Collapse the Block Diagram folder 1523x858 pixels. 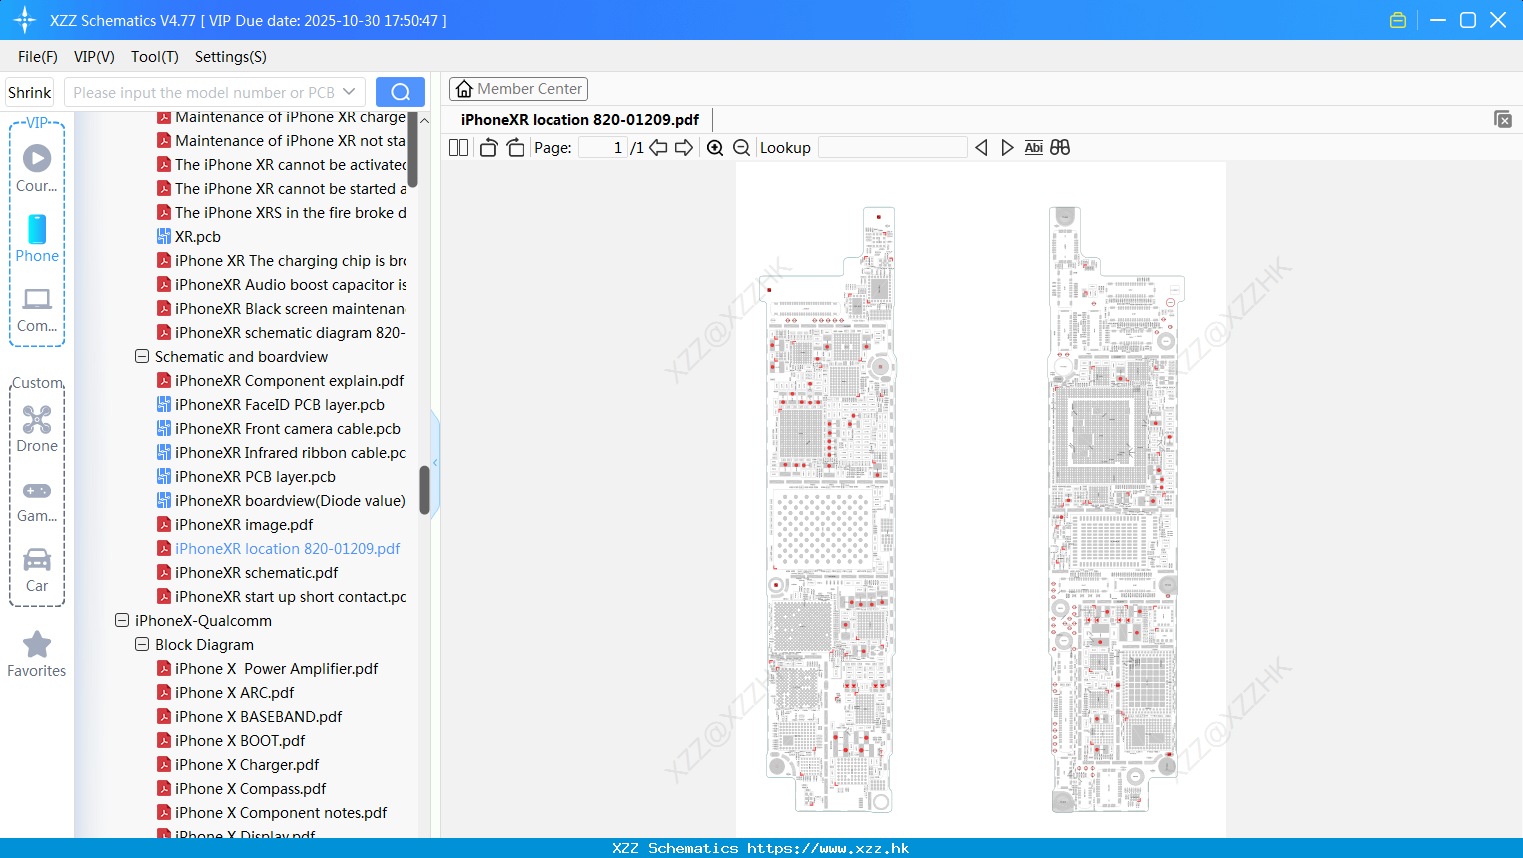142,645
